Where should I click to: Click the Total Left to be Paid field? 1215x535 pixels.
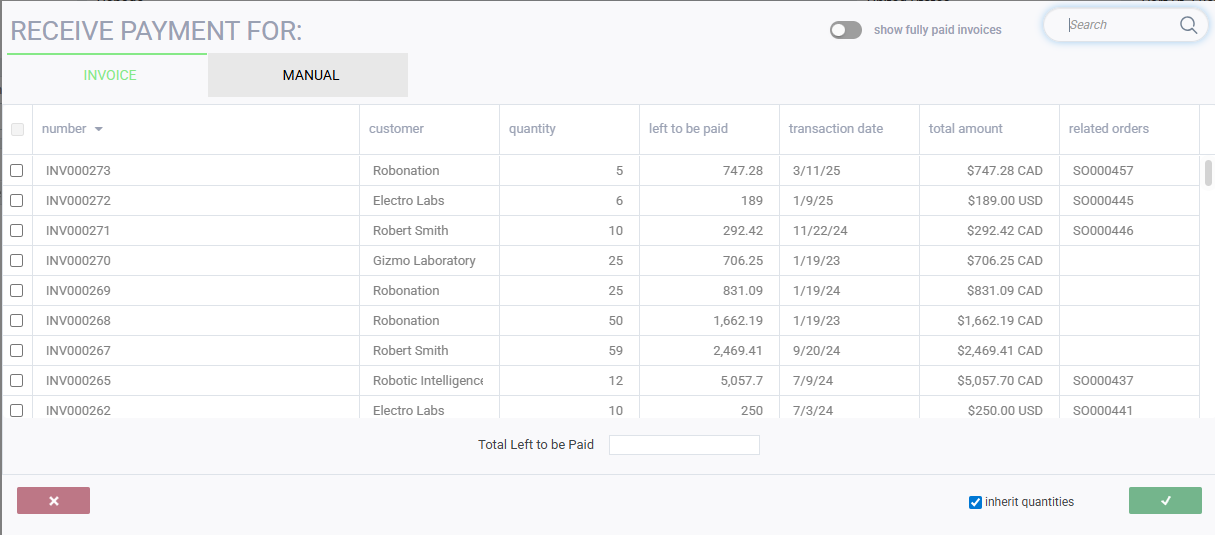point(684,445)
